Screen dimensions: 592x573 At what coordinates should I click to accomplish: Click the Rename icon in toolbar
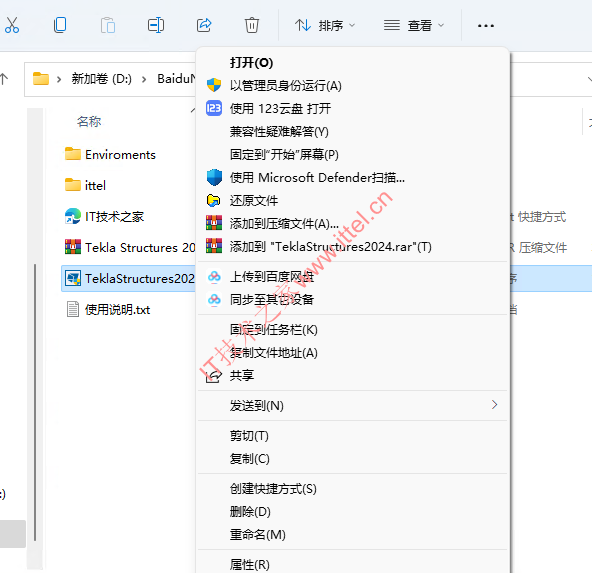(156, 25)
